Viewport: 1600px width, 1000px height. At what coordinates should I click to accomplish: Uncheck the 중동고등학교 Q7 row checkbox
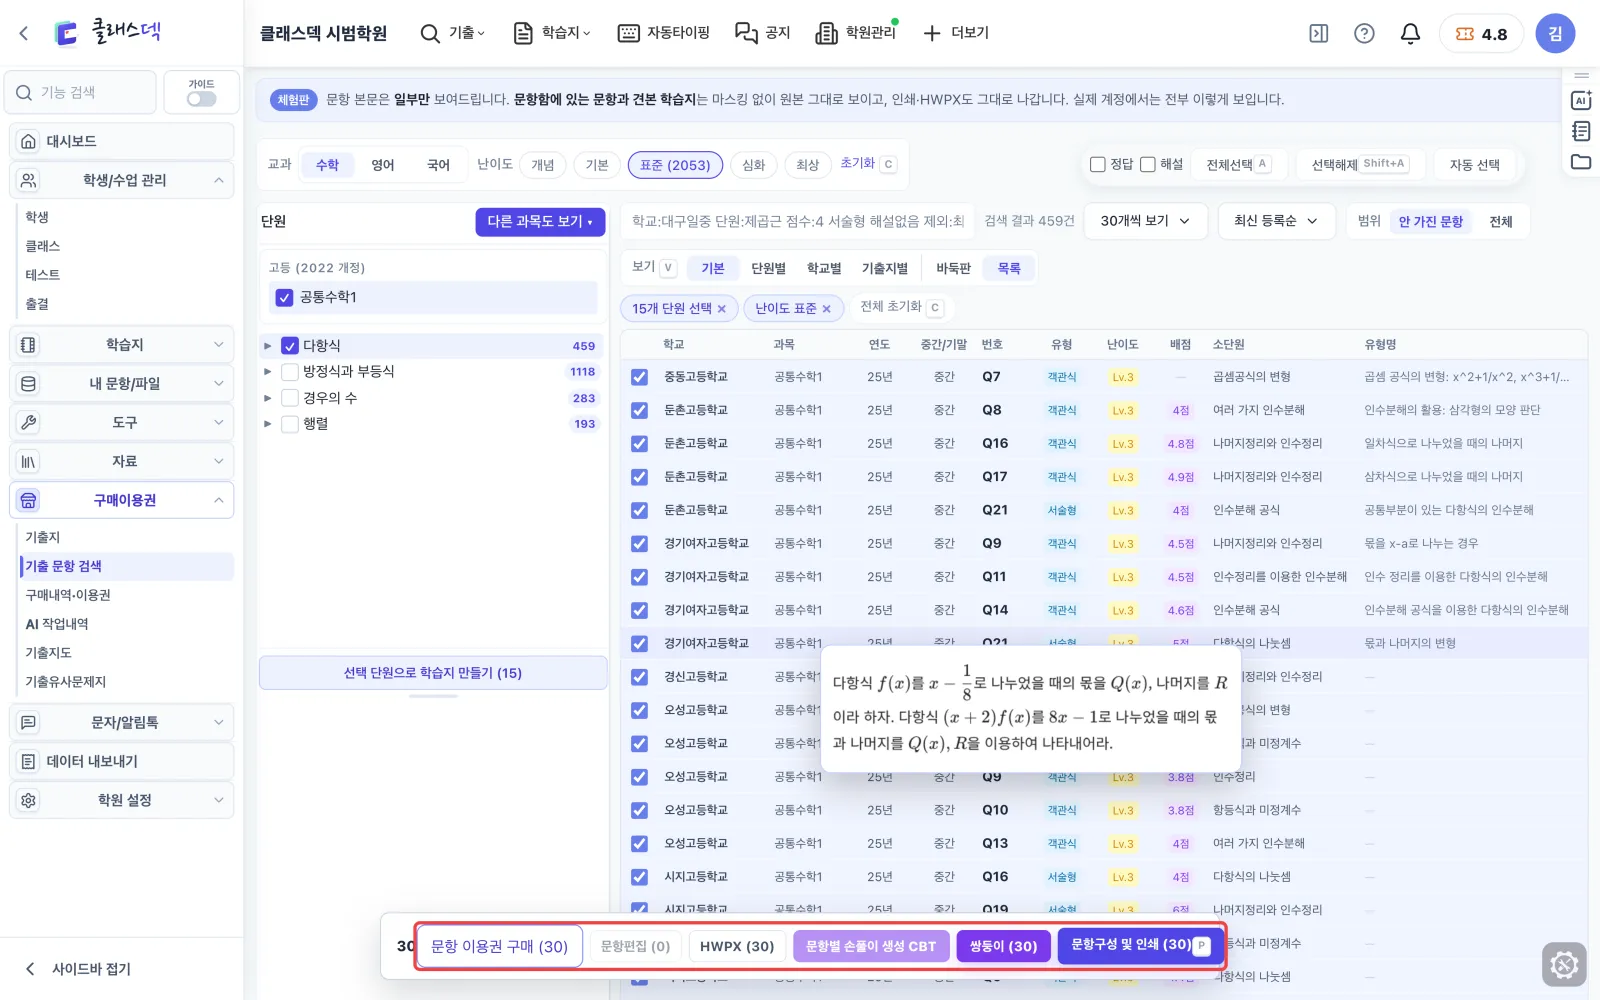pos(639,377)
